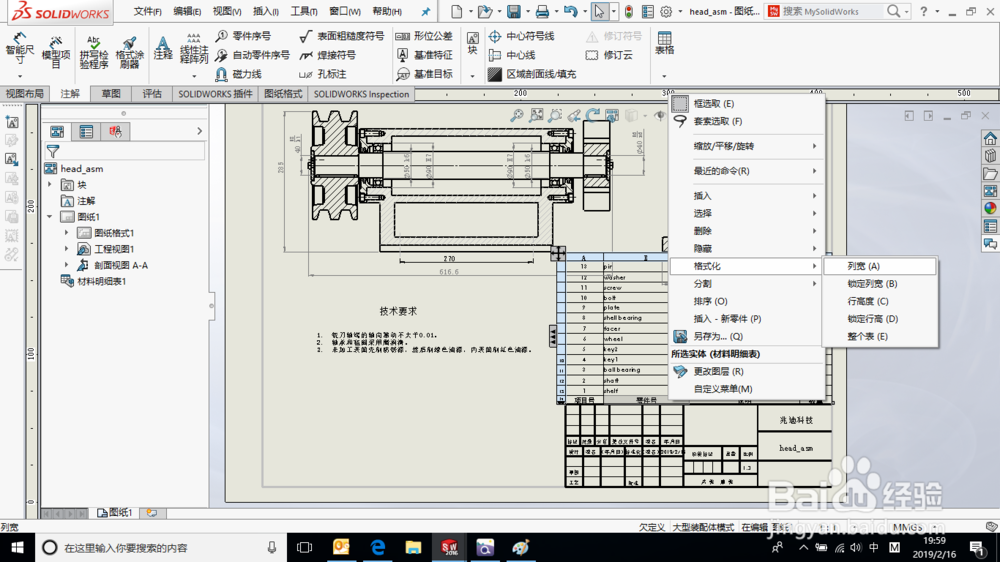Switch to the 视图布局 tab

click(25, 94)
